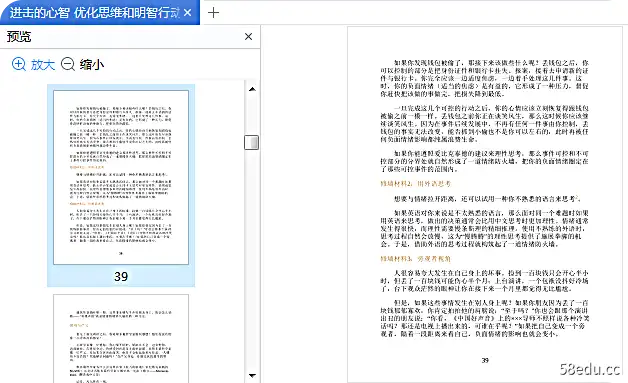Click the thumbnail scrollbar up arrow

click(x=252, y=89)
